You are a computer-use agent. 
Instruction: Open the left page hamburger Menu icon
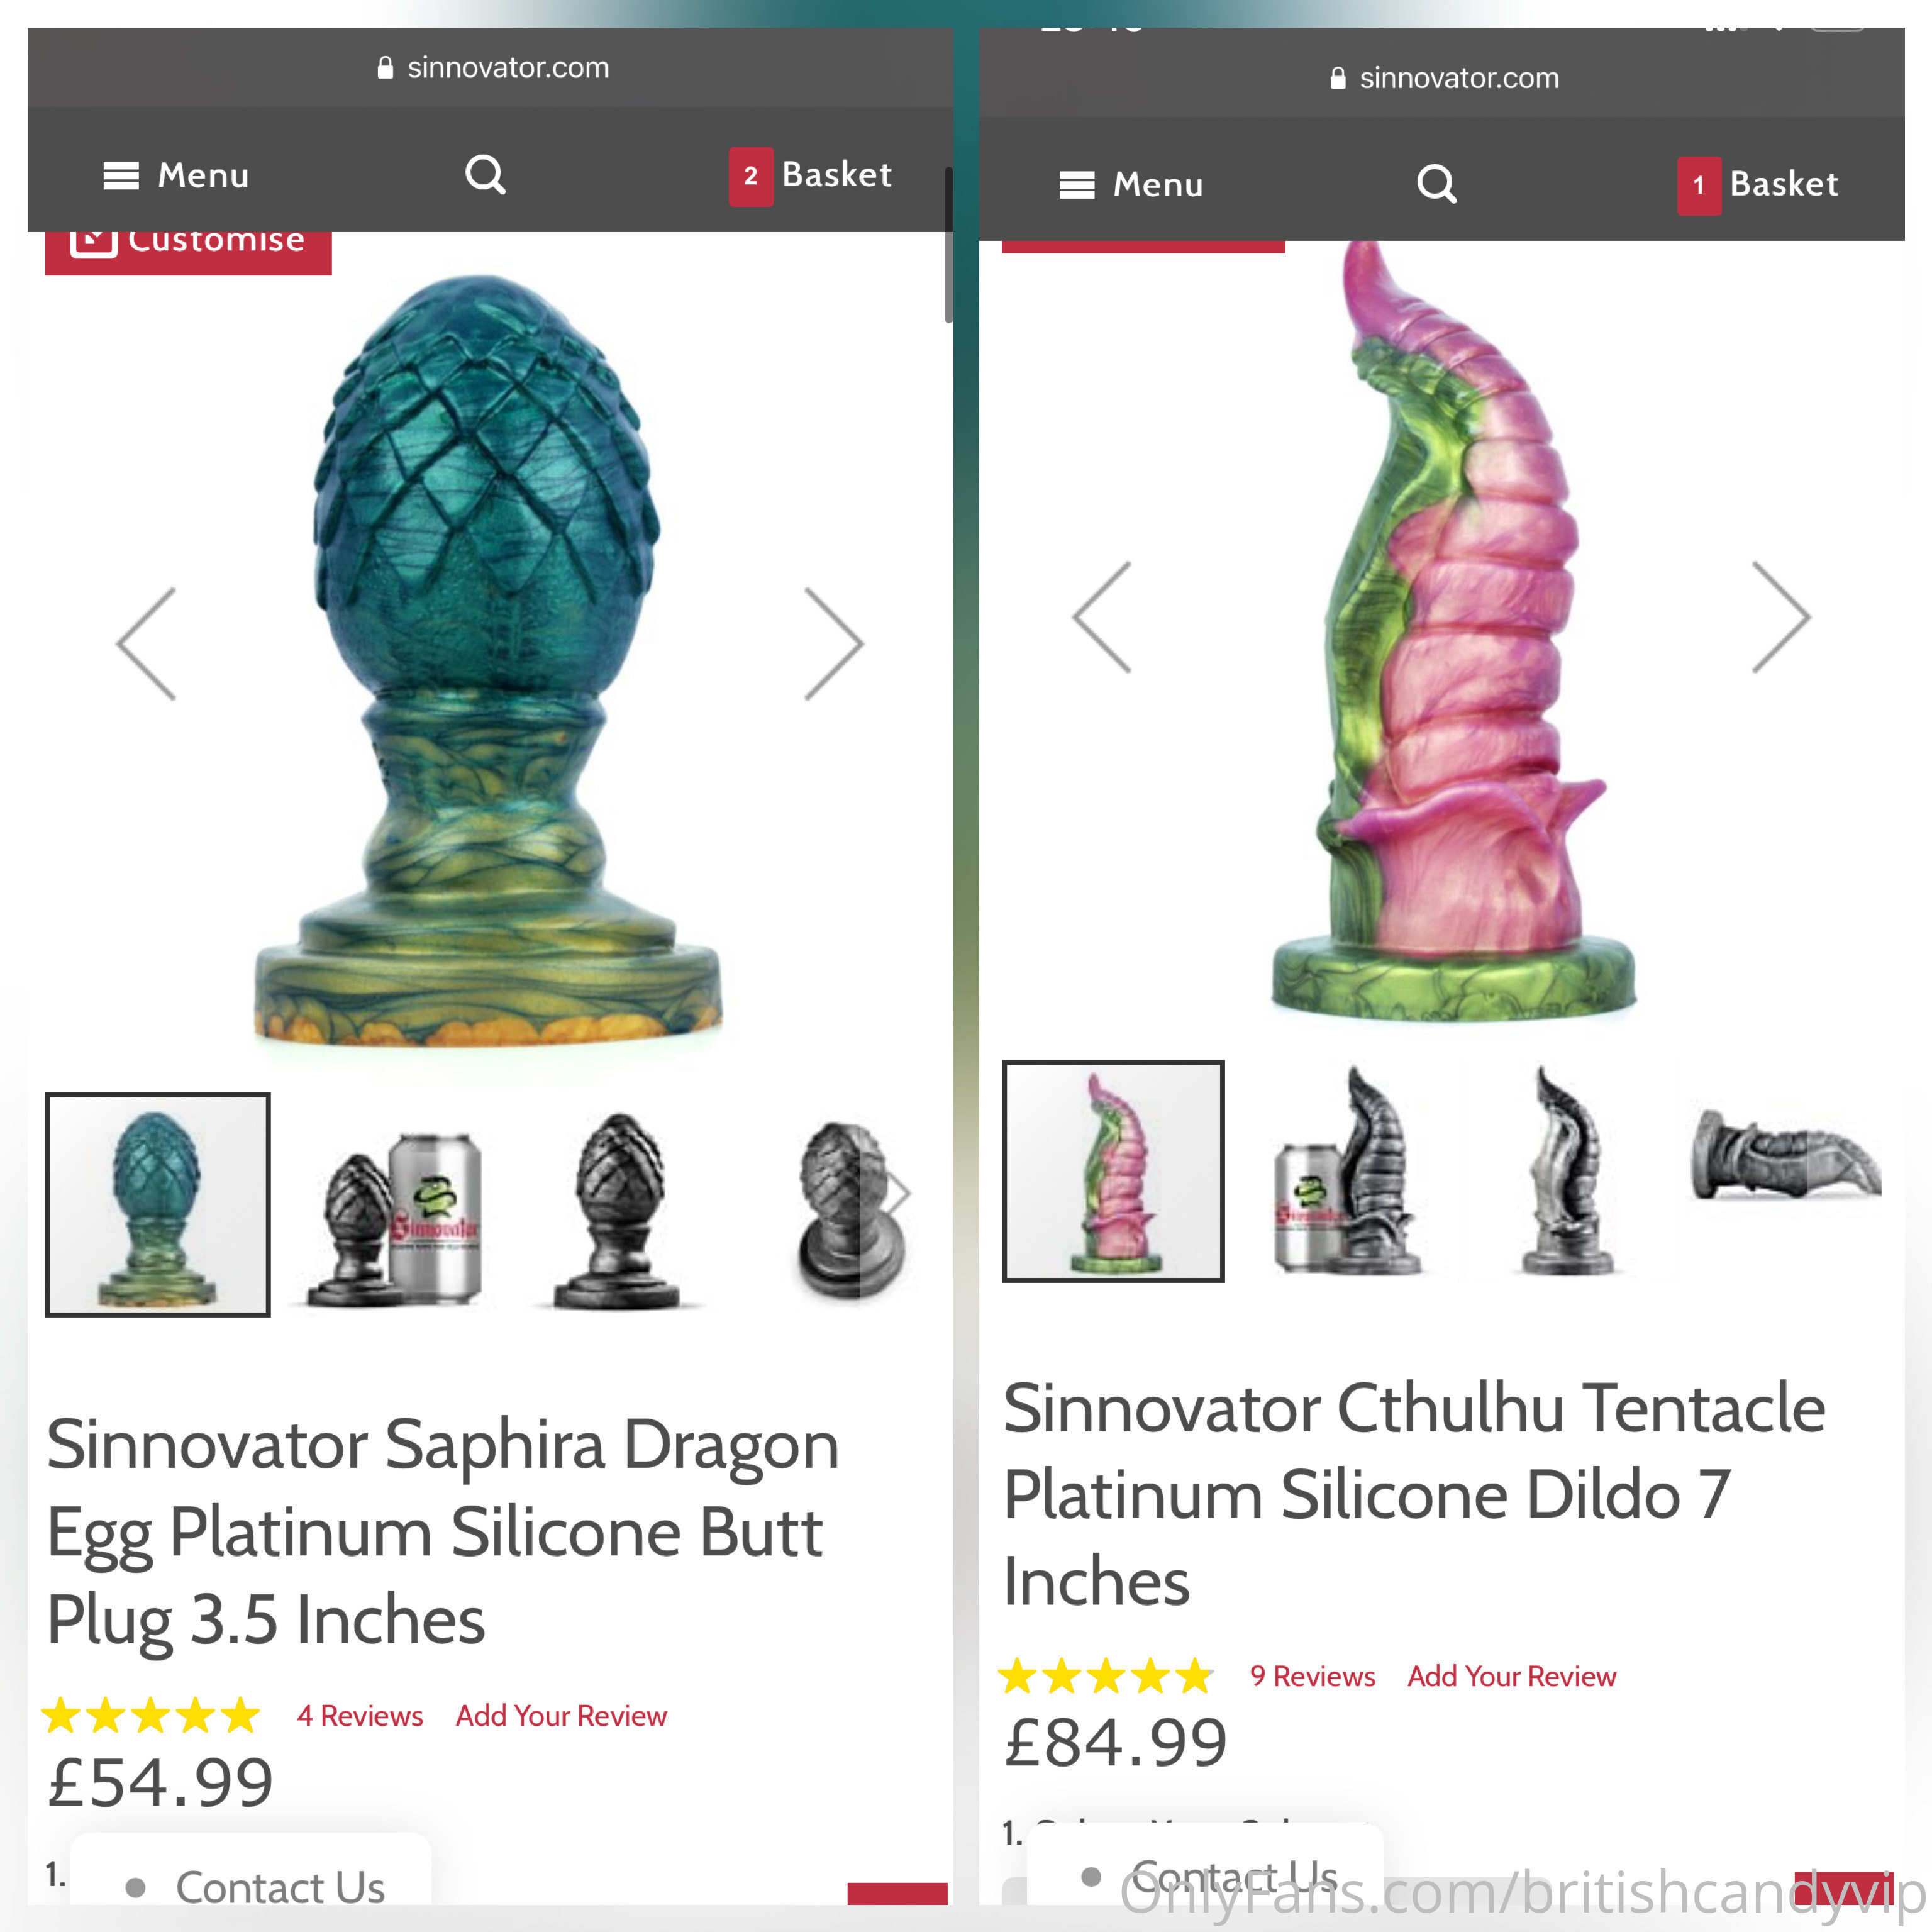(121, 176)
